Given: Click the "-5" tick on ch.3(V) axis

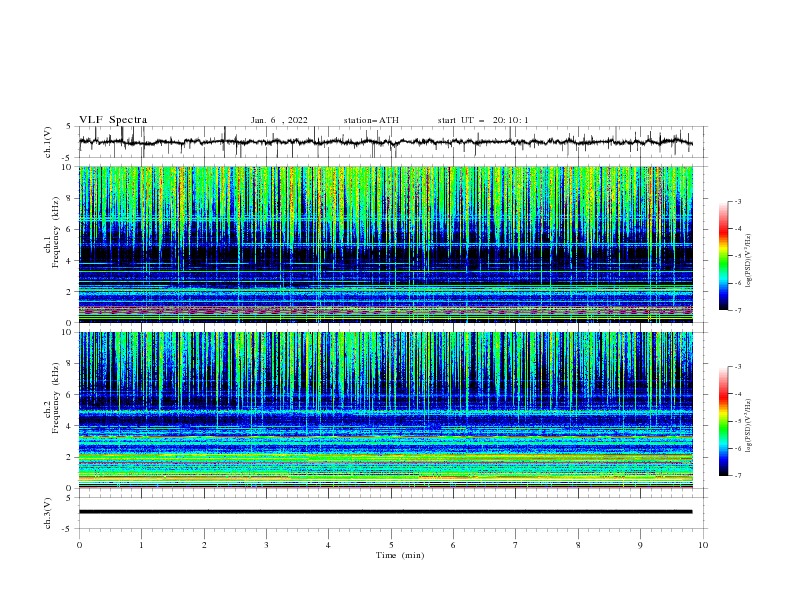Looking at the screenshot, I should coord(68,529).
